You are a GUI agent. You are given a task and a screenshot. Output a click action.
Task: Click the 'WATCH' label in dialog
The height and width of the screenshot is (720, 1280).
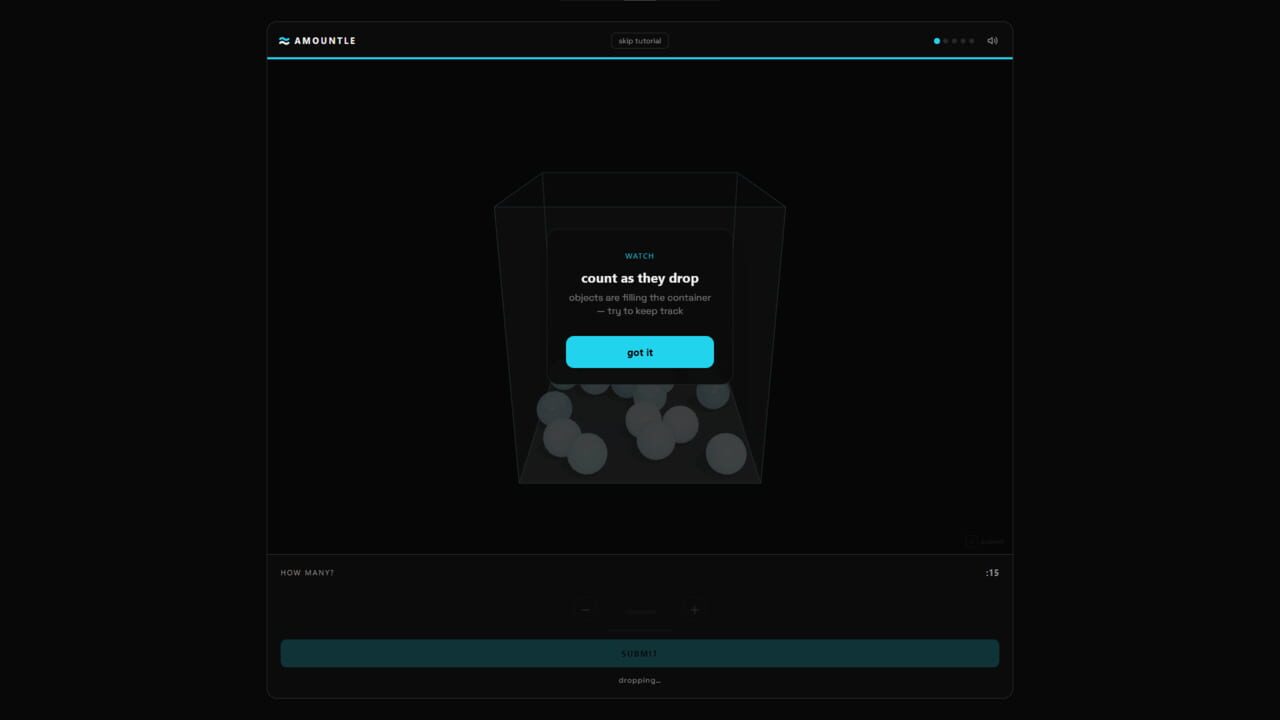tap(640, 256)
